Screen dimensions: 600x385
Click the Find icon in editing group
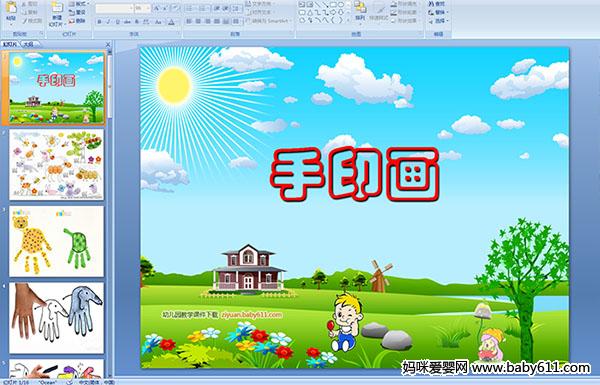(437, 4)
